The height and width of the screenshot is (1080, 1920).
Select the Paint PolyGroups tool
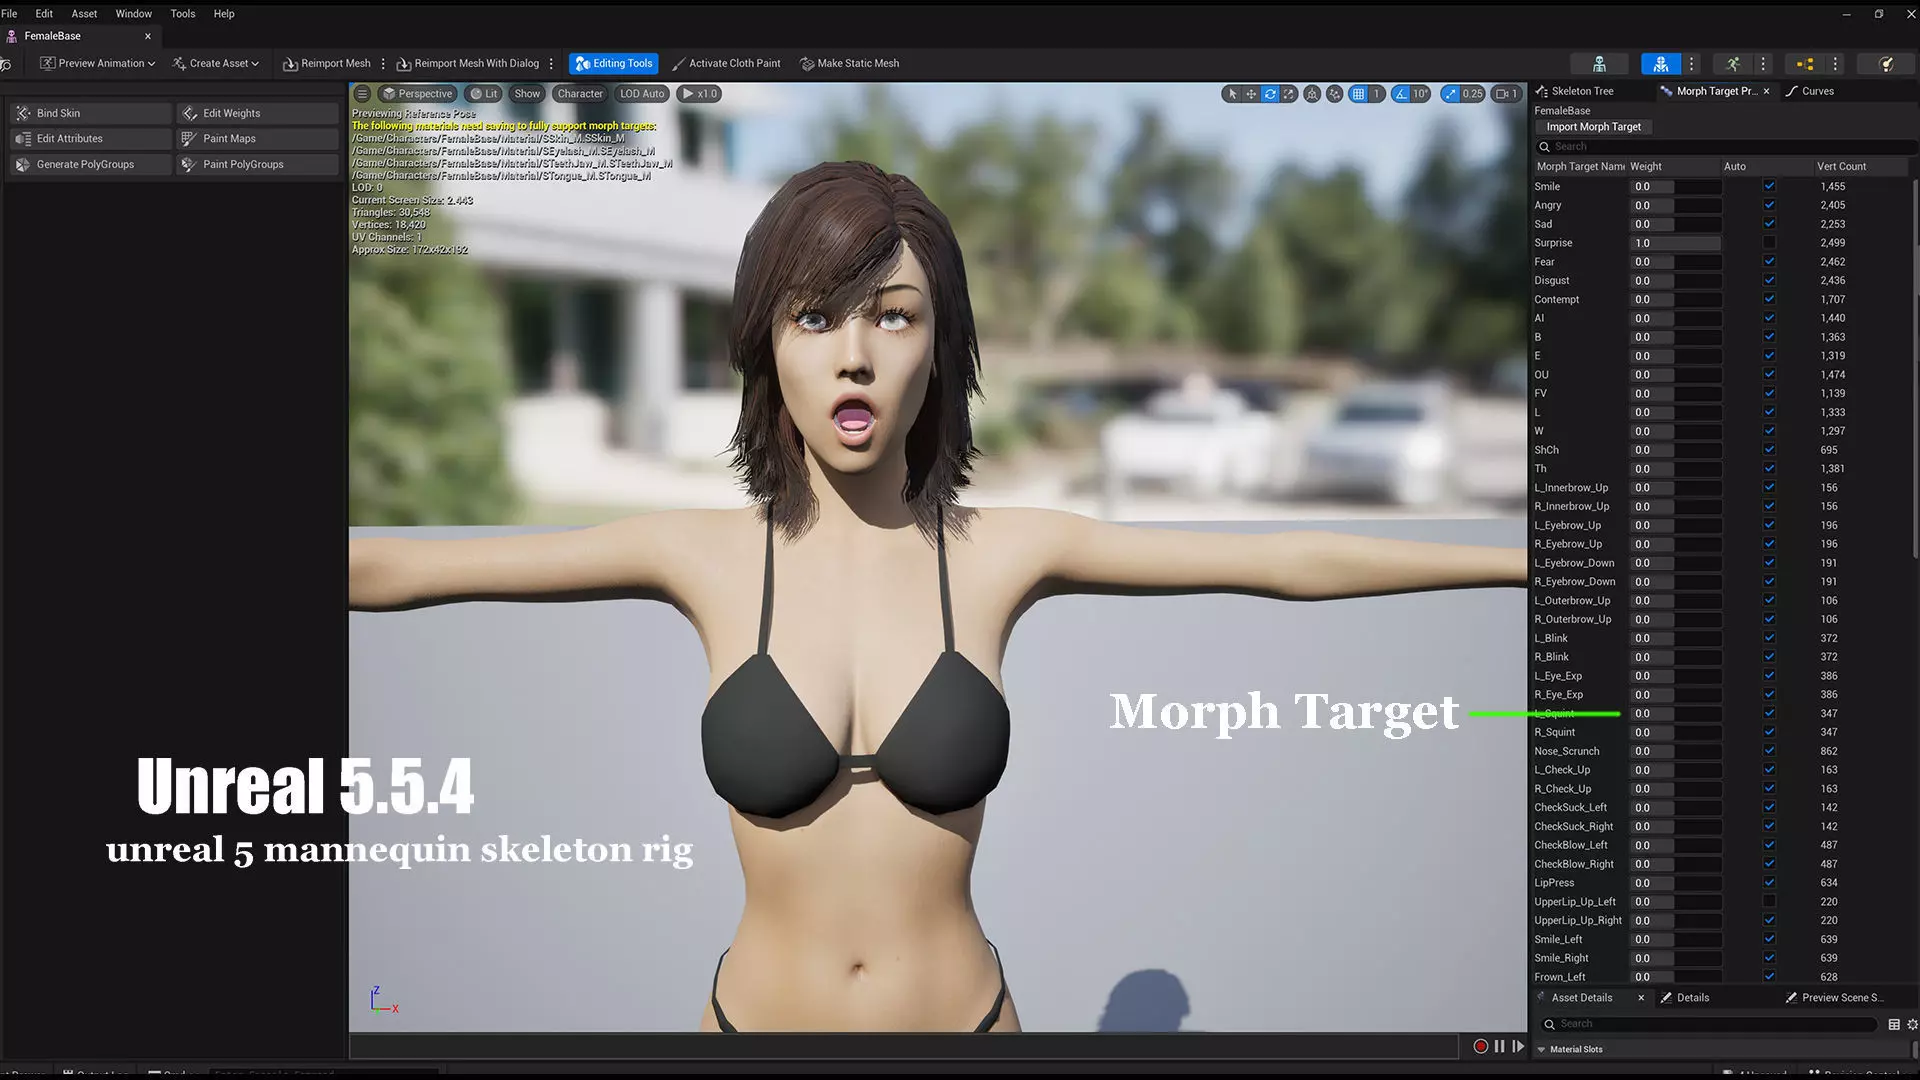pos(258,164)
